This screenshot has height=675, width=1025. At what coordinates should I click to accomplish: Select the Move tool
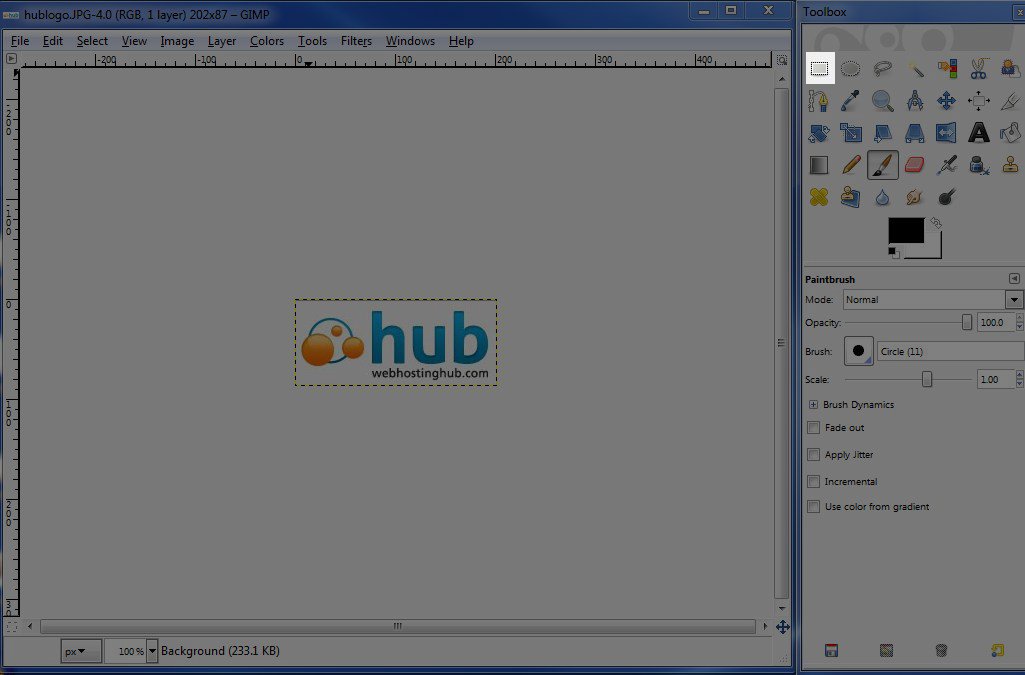click(x=946, y=101)
